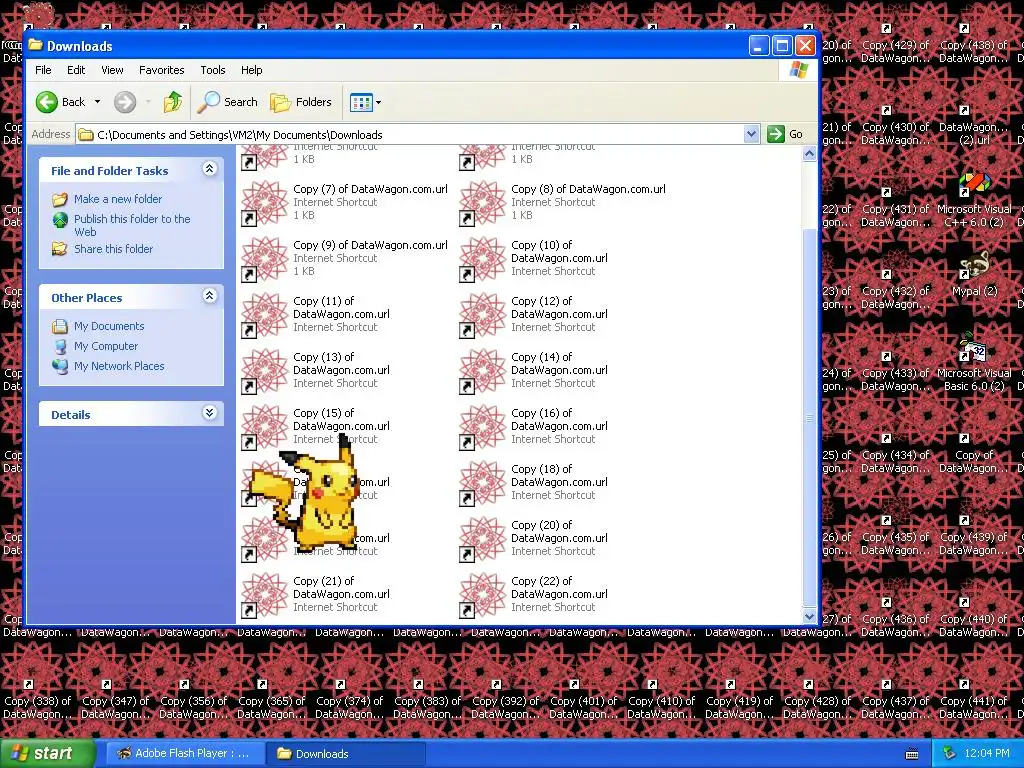Click the Downloads title bar folder icon
The image size is (1024, 768).
coord(35,45)
